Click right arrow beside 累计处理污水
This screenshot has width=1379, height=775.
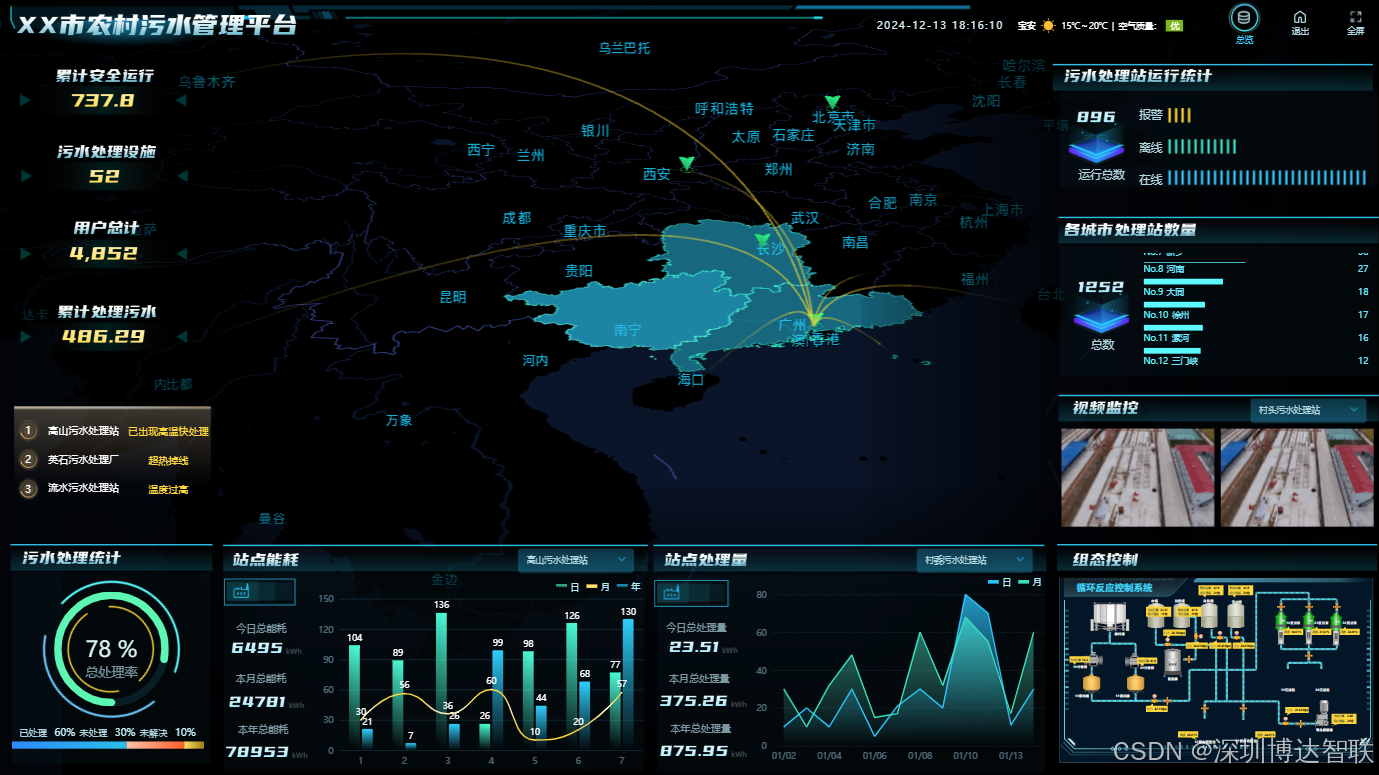point(181,337)
